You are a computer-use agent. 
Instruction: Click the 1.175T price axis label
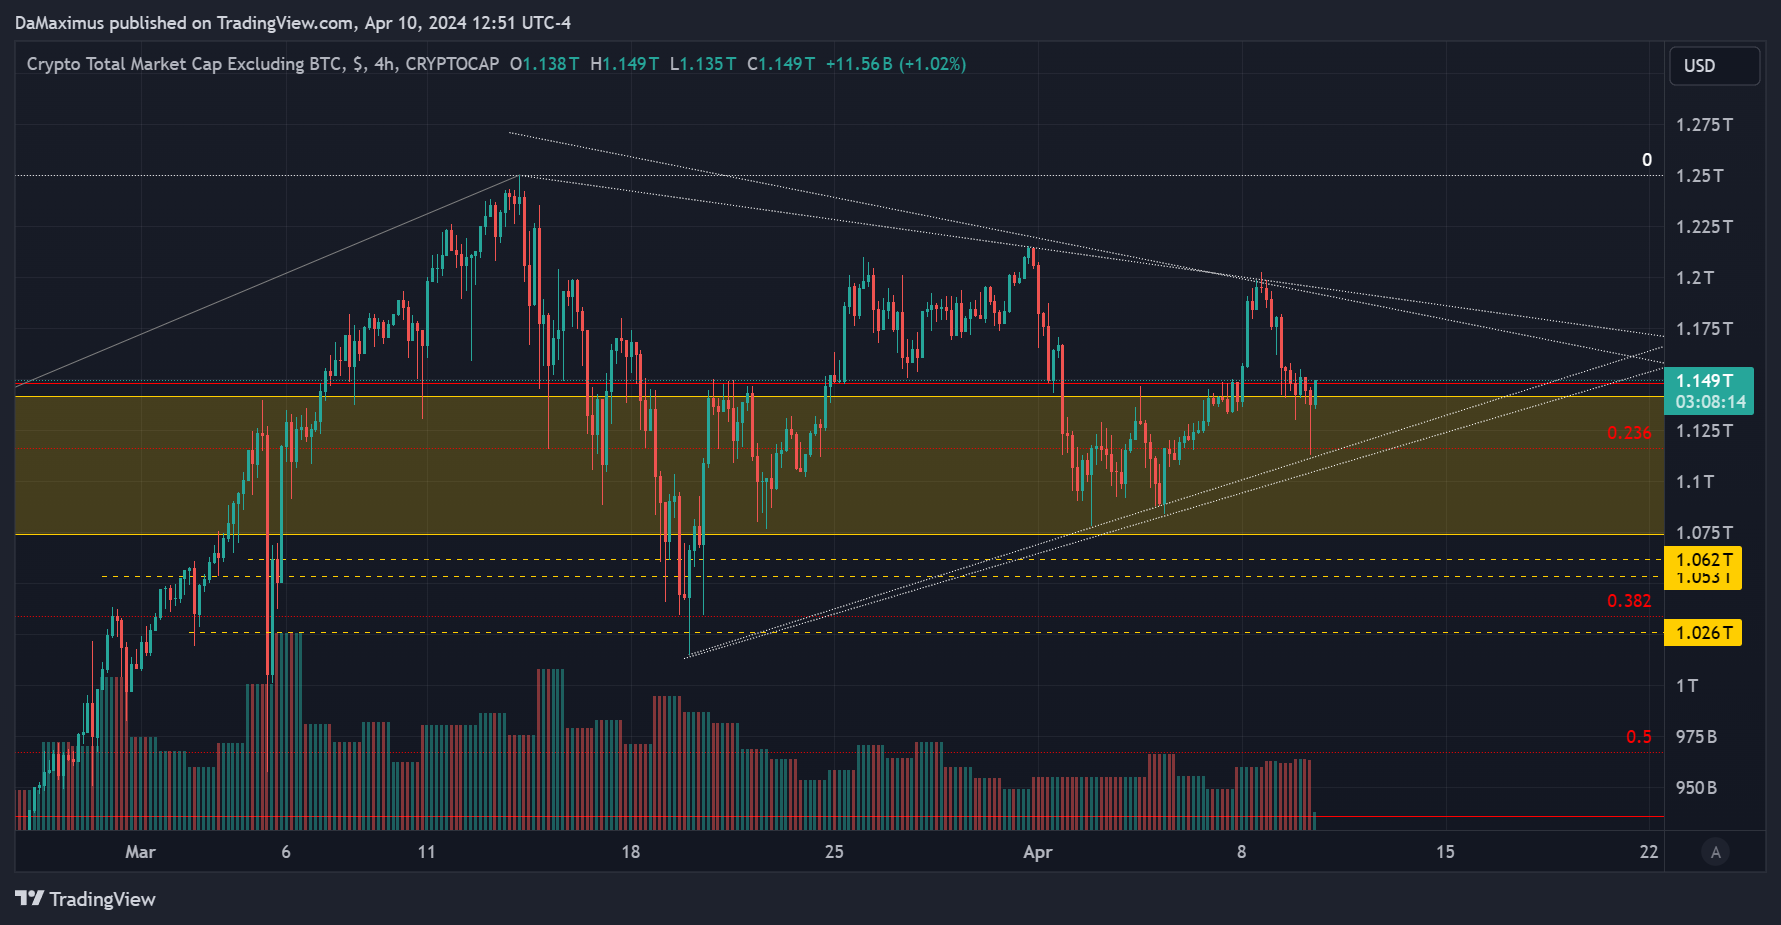[1705, 329]
